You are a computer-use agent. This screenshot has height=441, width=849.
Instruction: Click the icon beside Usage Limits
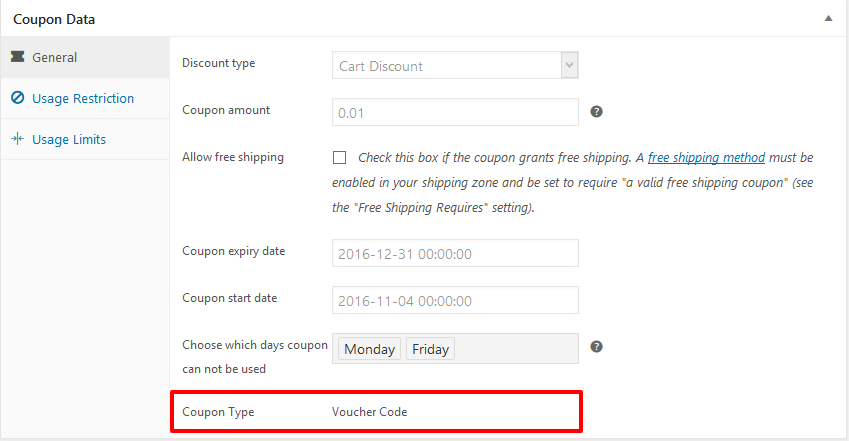coord(18,139)
